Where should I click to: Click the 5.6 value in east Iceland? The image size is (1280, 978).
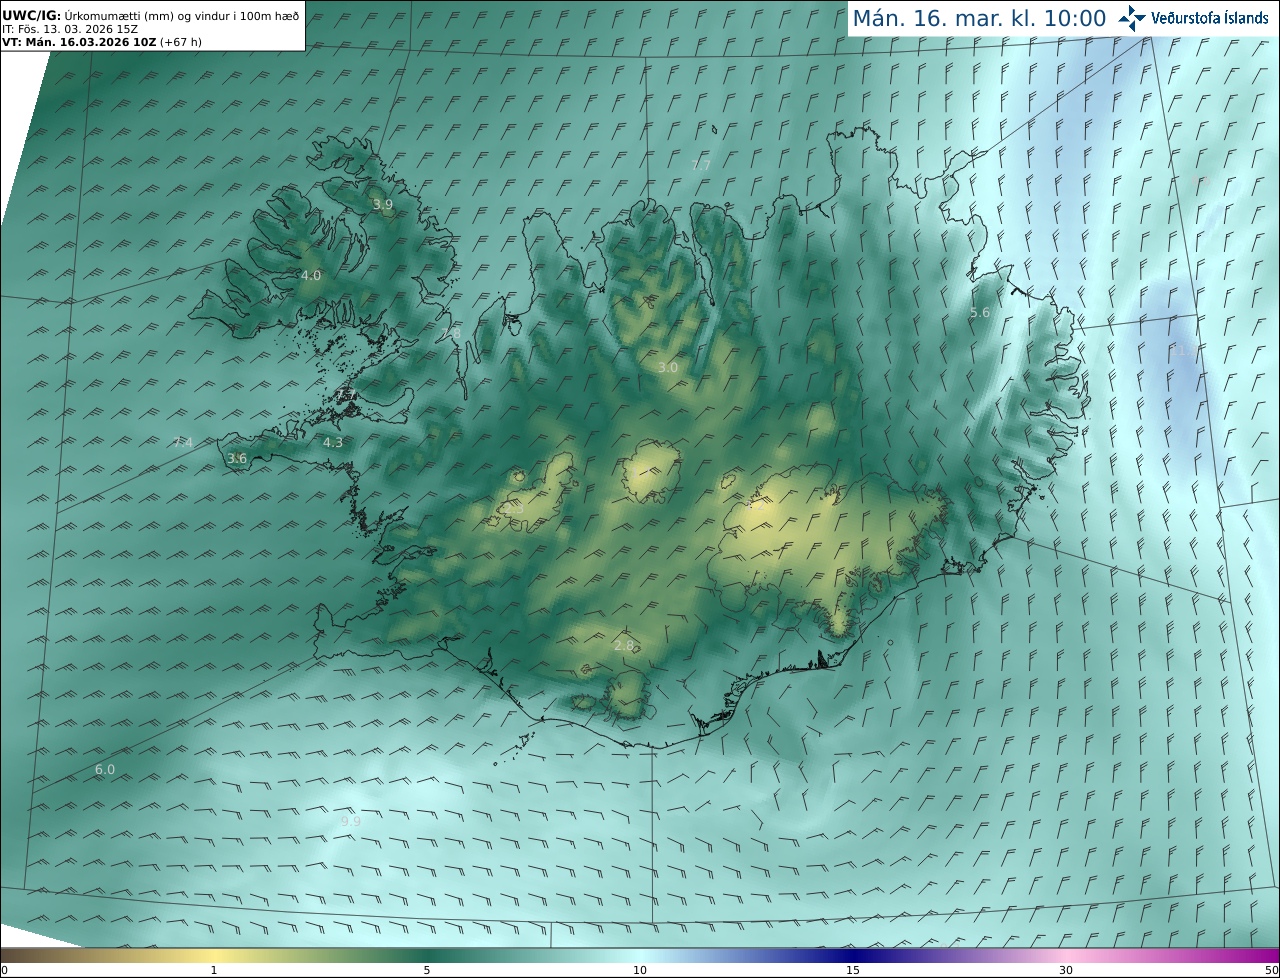click(980, 313)
